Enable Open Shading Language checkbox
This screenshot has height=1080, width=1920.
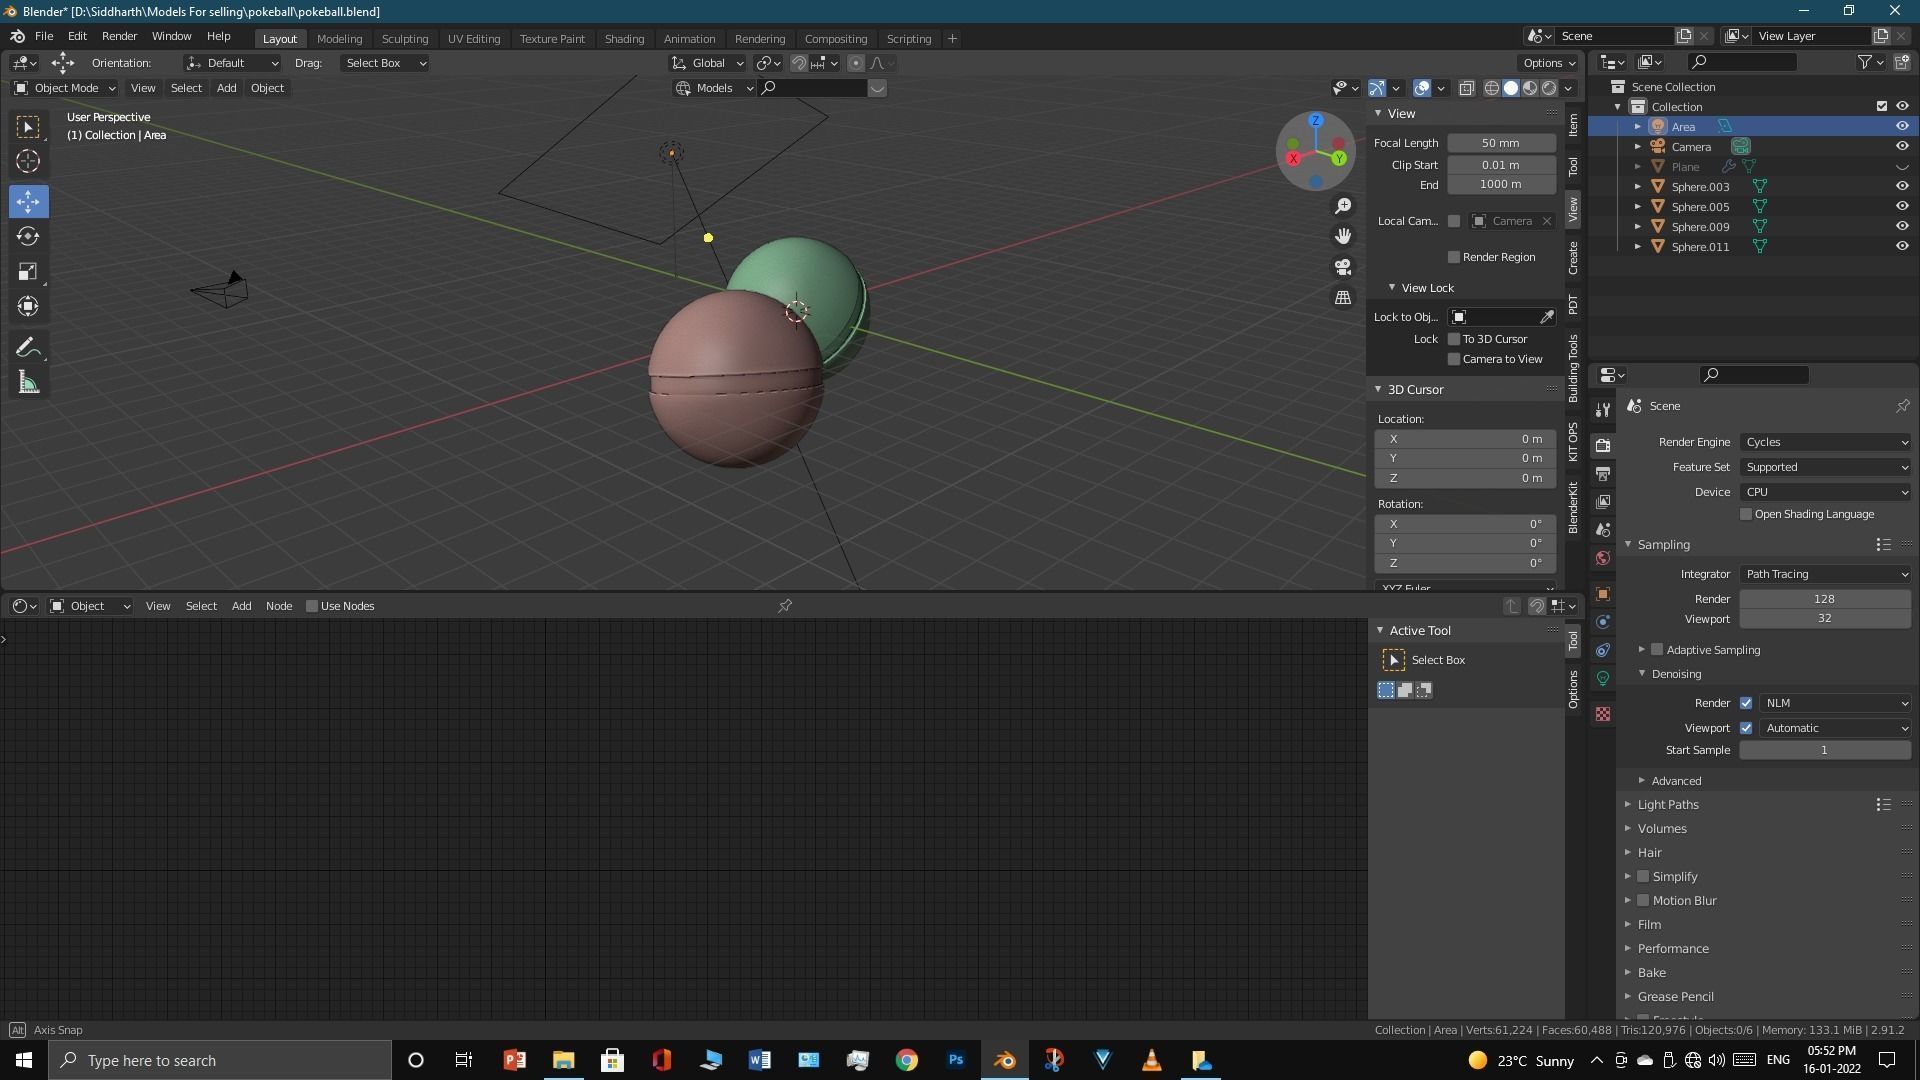pos(1746,514)
